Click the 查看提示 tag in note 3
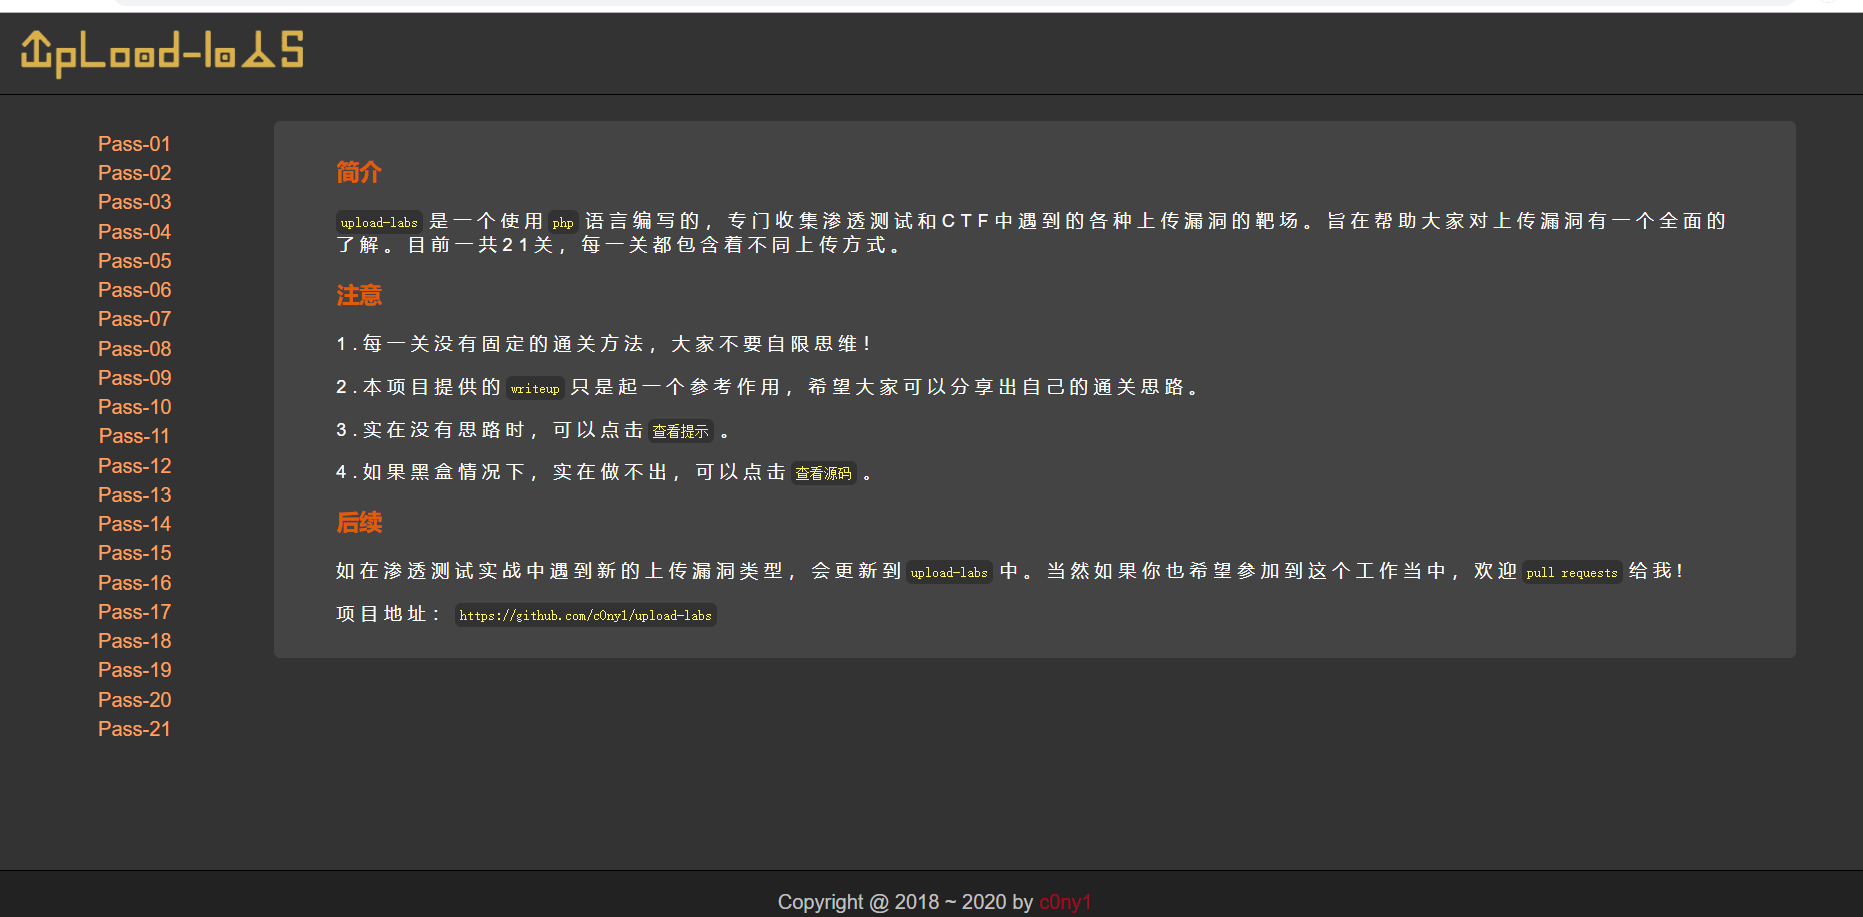Viewport: 1863px width, 917px height. coord(680,431)
